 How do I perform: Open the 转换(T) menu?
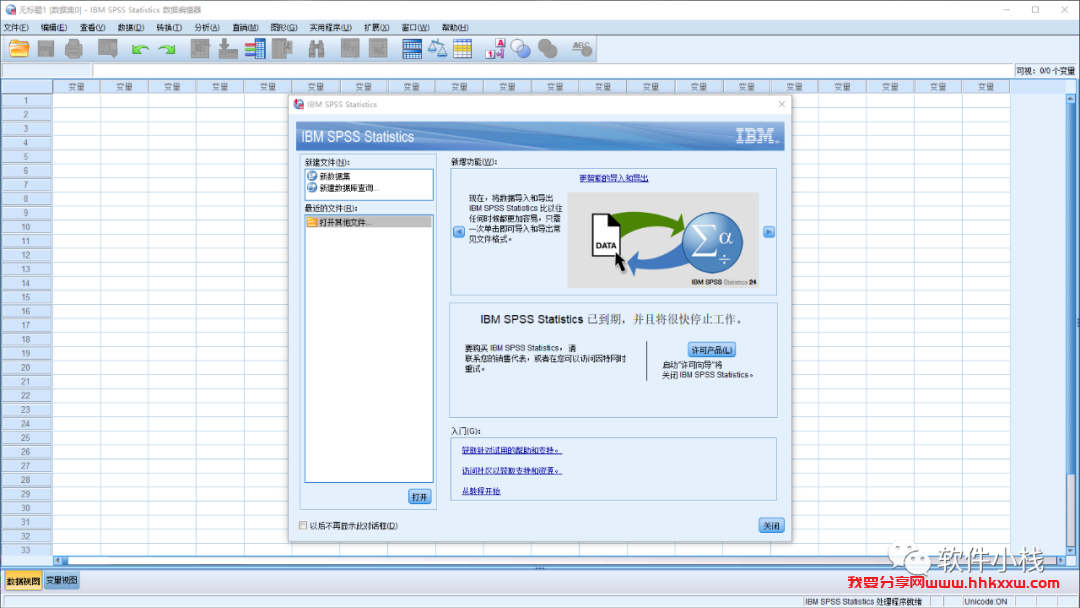(169, 28)
